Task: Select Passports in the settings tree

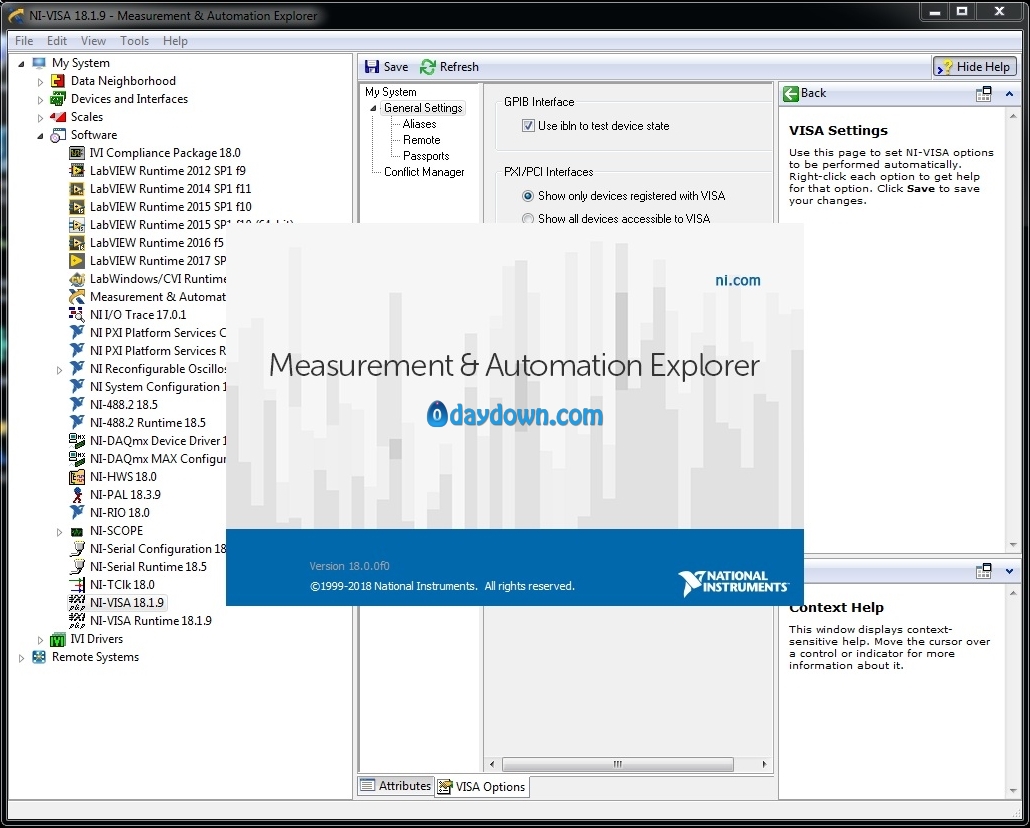Action: click(426, 156)
